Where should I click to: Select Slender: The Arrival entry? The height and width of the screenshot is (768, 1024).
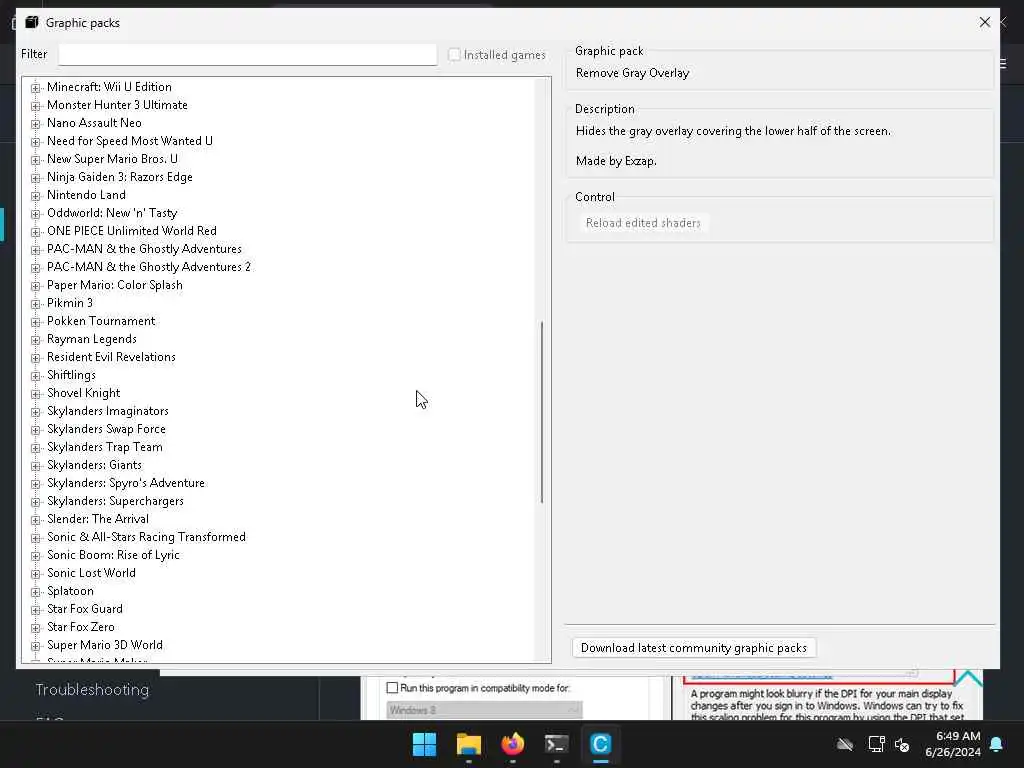point(97,519)
